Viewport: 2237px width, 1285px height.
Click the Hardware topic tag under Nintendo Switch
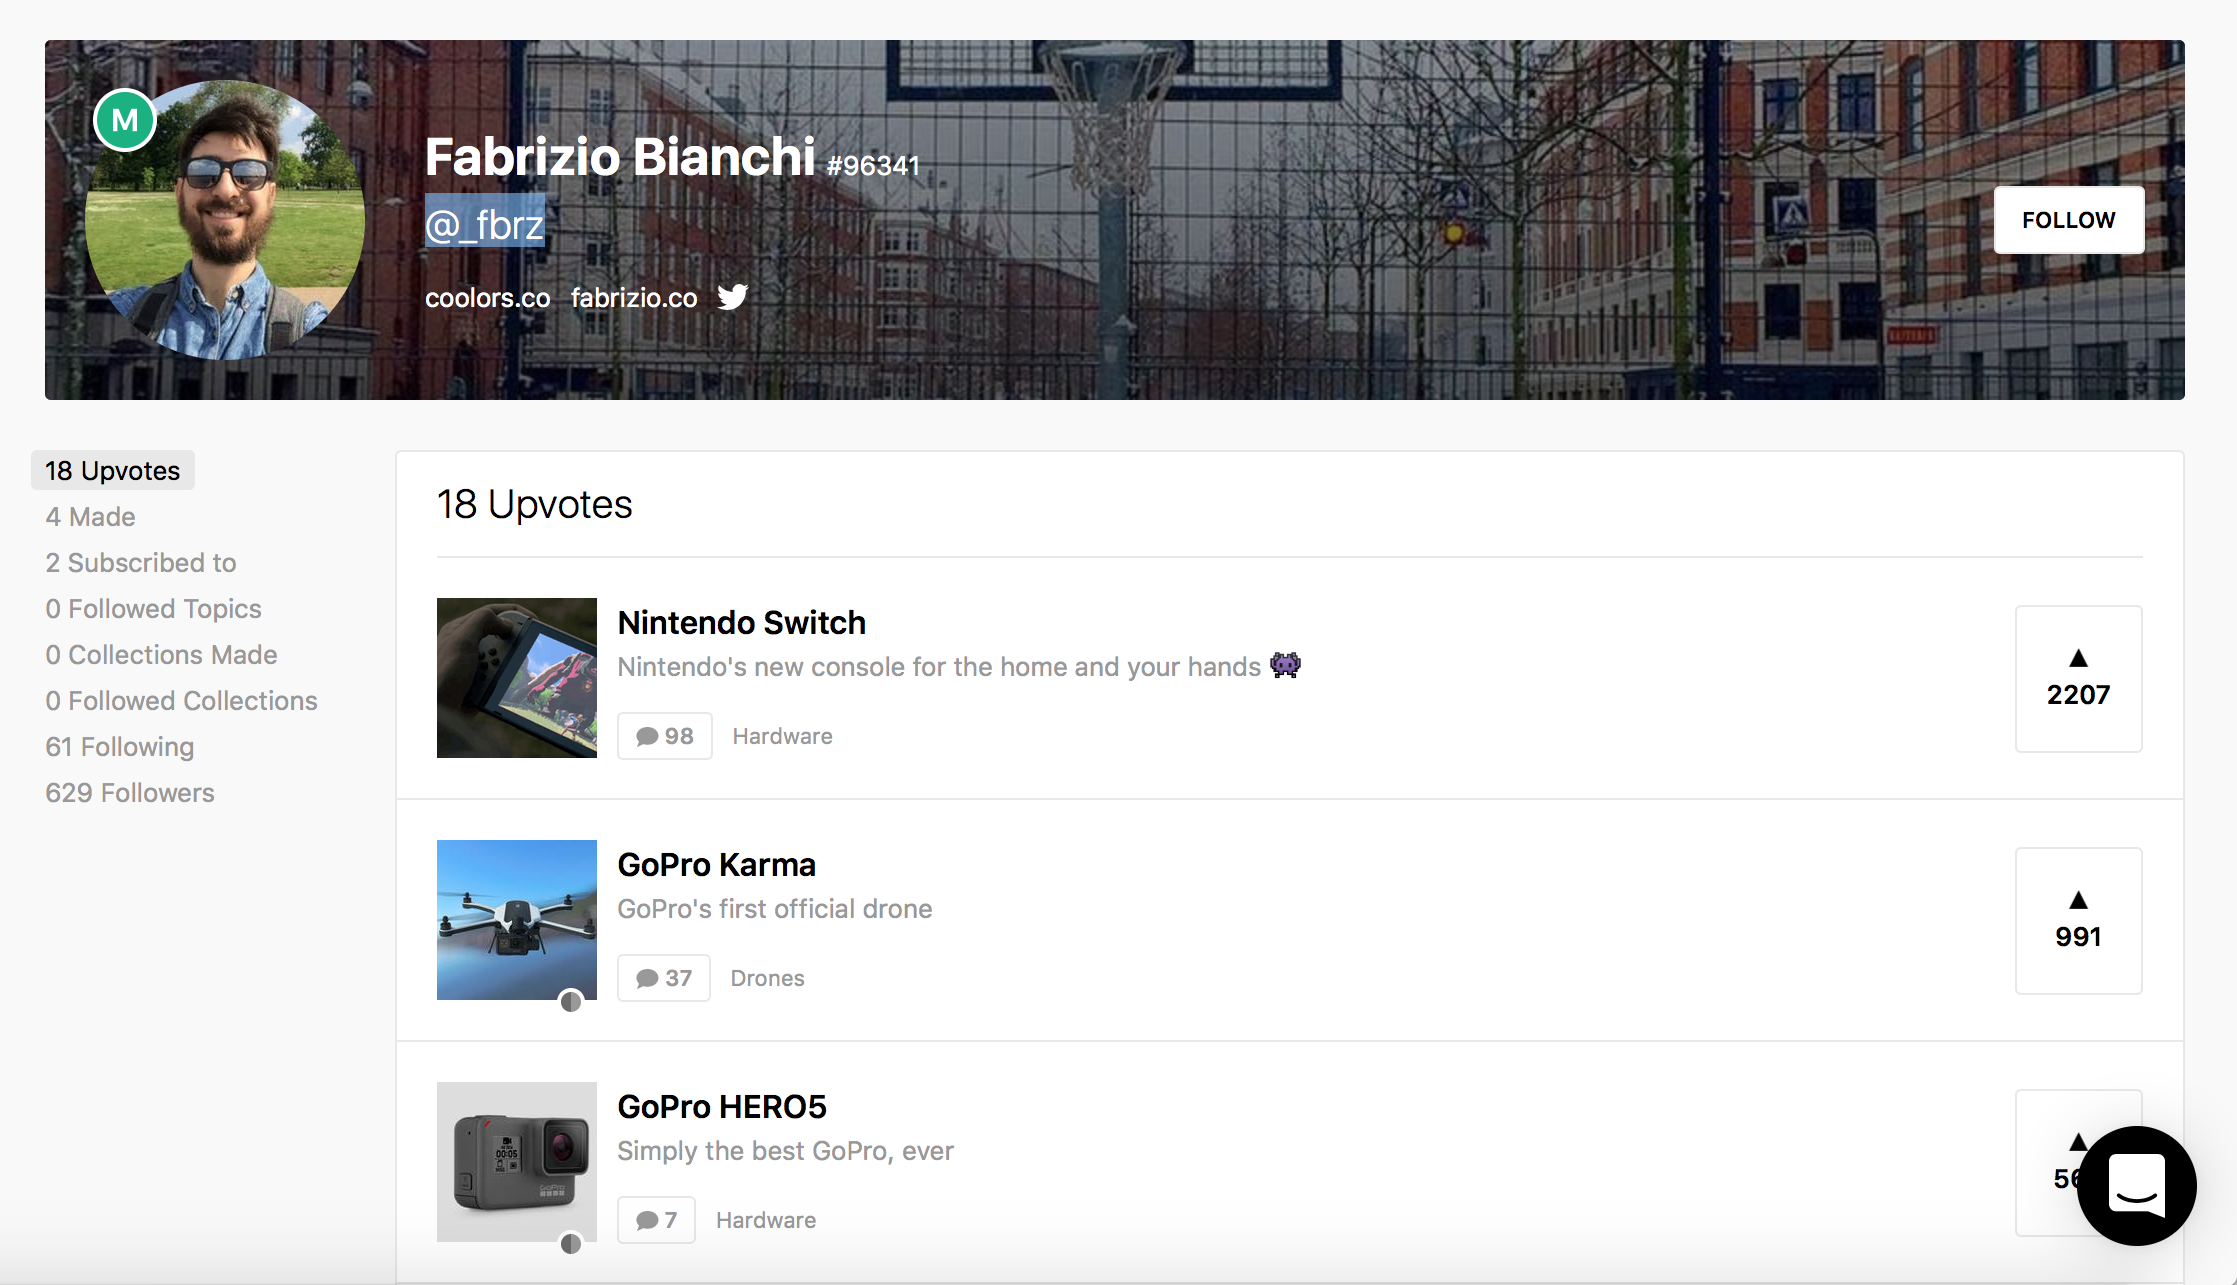tap(782, 736)
